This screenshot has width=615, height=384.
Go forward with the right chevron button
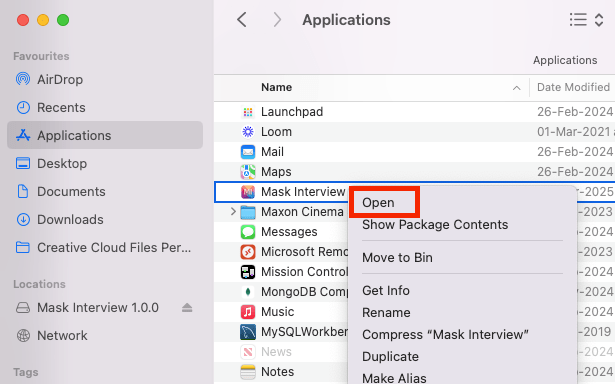click(x=277, y=20)
